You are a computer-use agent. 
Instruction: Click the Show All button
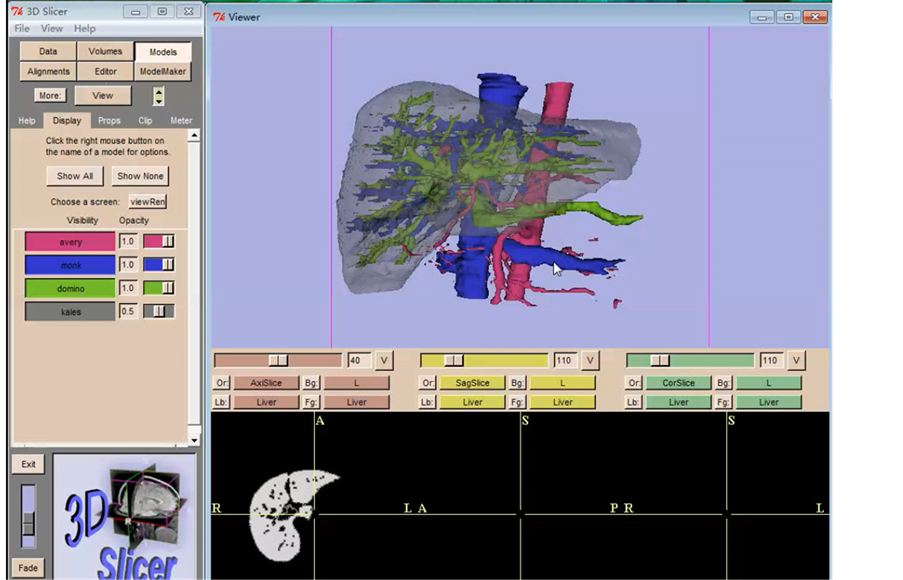click(75, 176)
